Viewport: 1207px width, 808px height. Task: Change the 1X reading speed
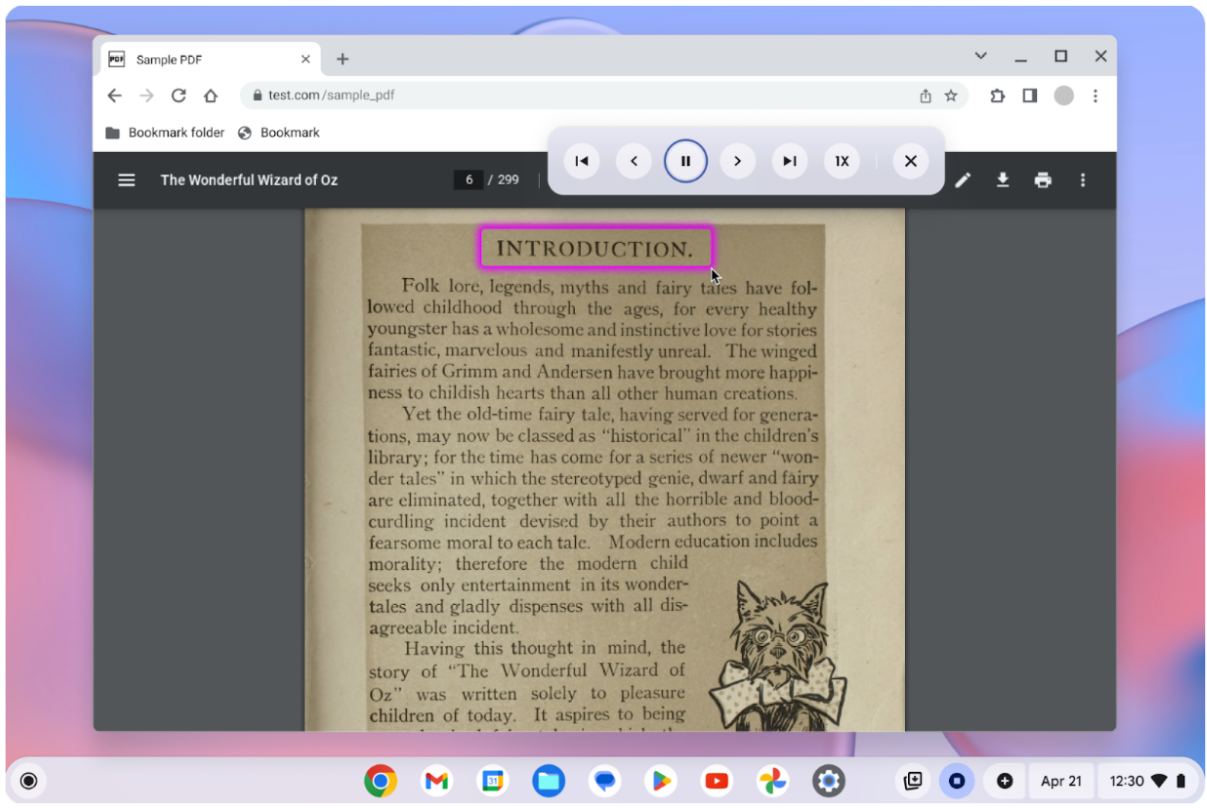(x=842, y=161)
